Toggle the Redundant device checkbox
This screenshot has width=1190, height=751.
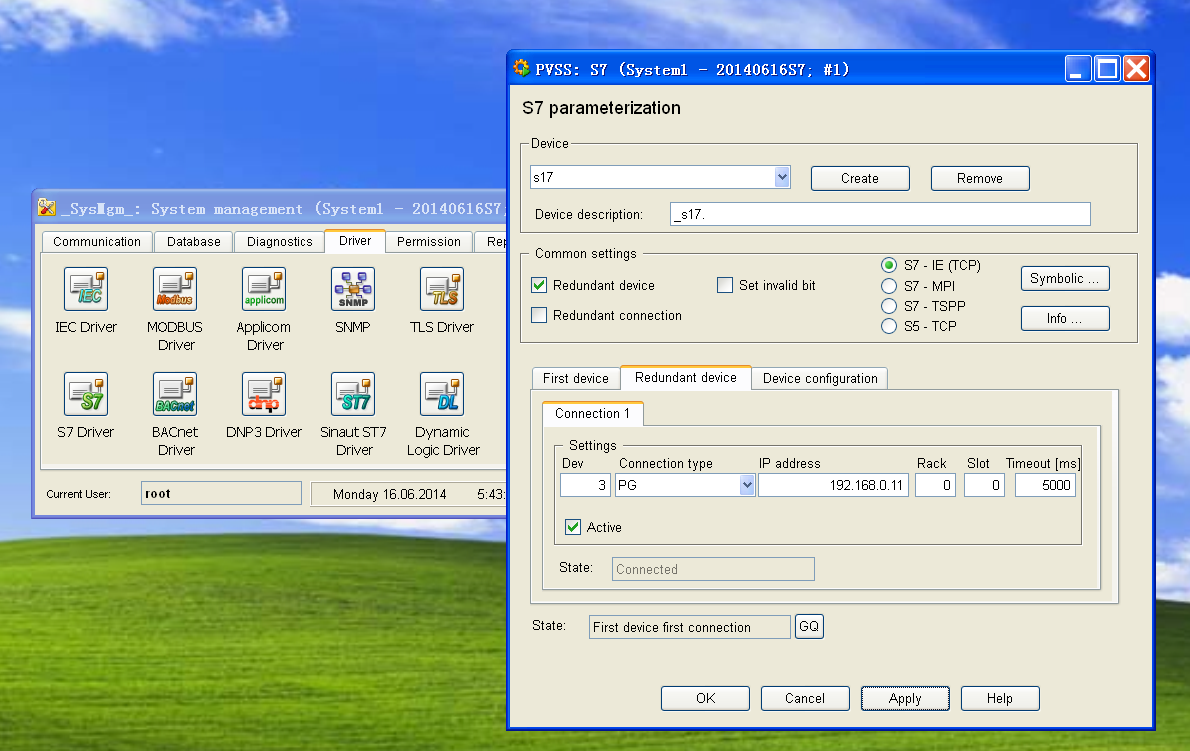539,285
